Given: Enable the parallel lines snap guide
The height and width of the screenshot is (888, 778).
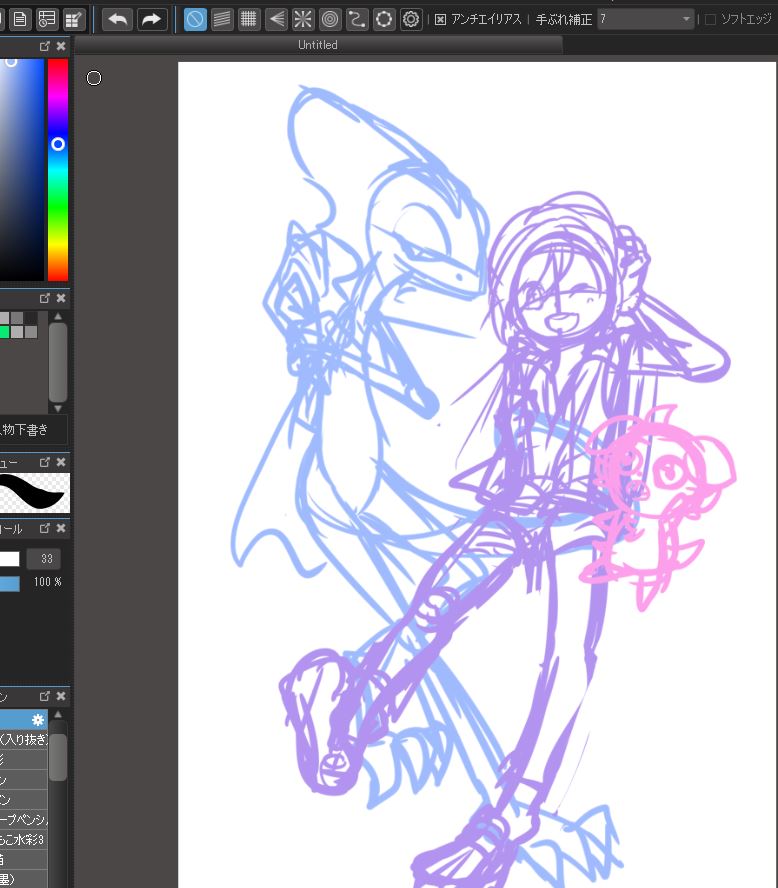Looking at the screenshot, I should [x=222, y=20].
